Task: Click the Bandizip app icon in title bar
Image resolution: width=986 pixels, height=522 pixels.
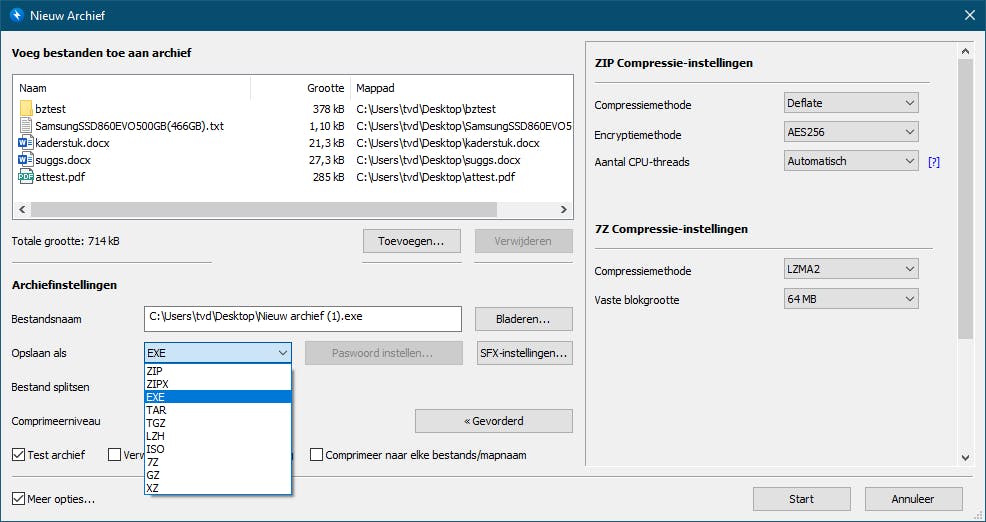Action: pyautogui.click(x=16, y=15)
